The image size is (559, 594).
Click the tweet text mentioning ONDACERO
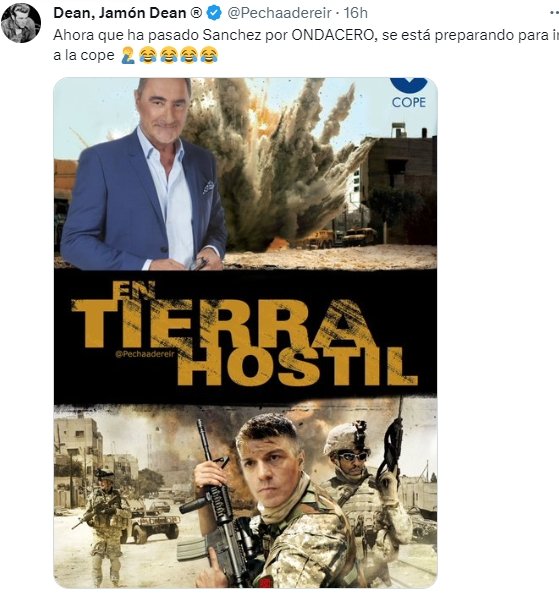click(306, 45)
